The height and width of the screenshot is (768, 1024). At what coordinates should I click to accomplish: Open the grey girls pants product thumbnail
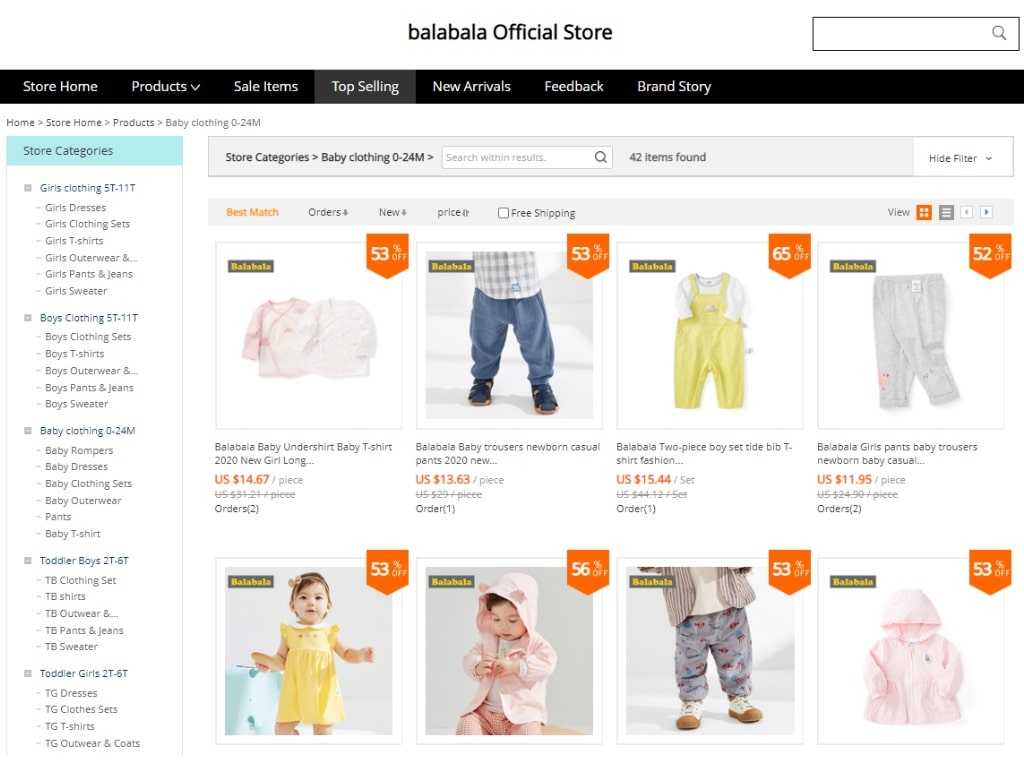click(x=910, y=336)
